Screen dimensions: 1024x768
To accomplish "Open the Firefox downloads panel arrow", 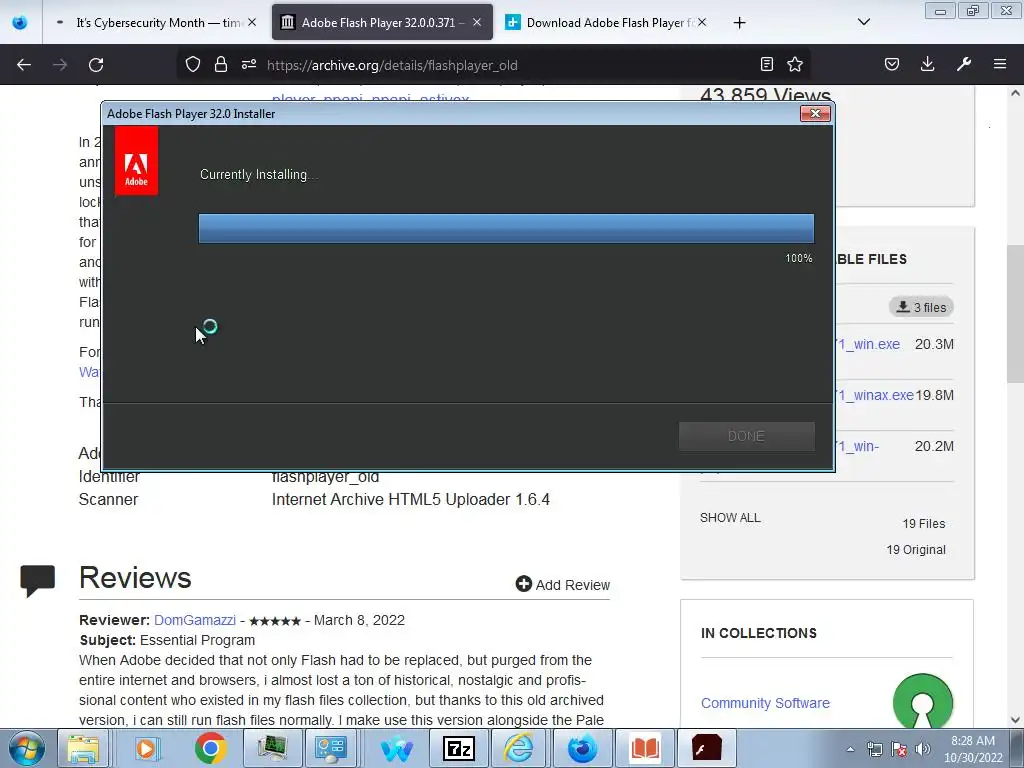I will (x=927, y=64).
